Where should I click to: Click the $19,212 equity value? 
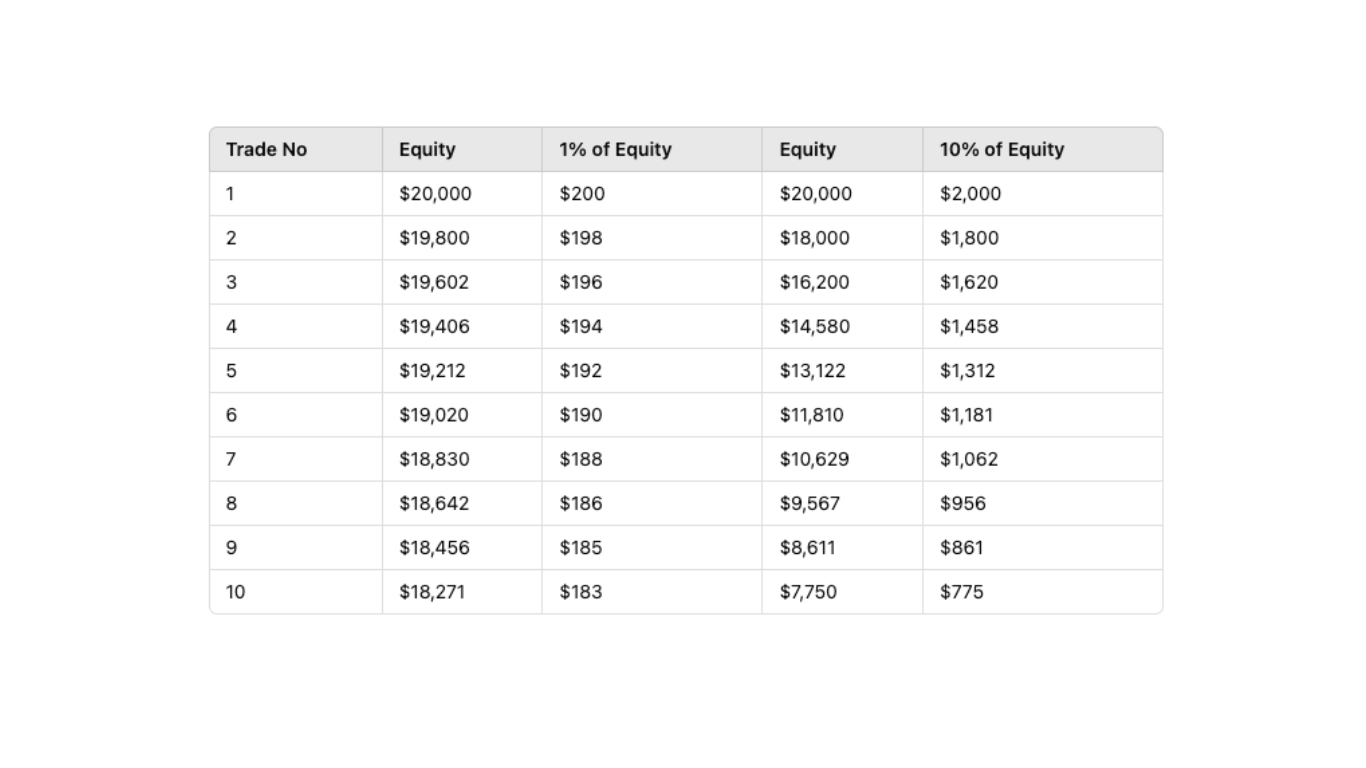point(432,371)
